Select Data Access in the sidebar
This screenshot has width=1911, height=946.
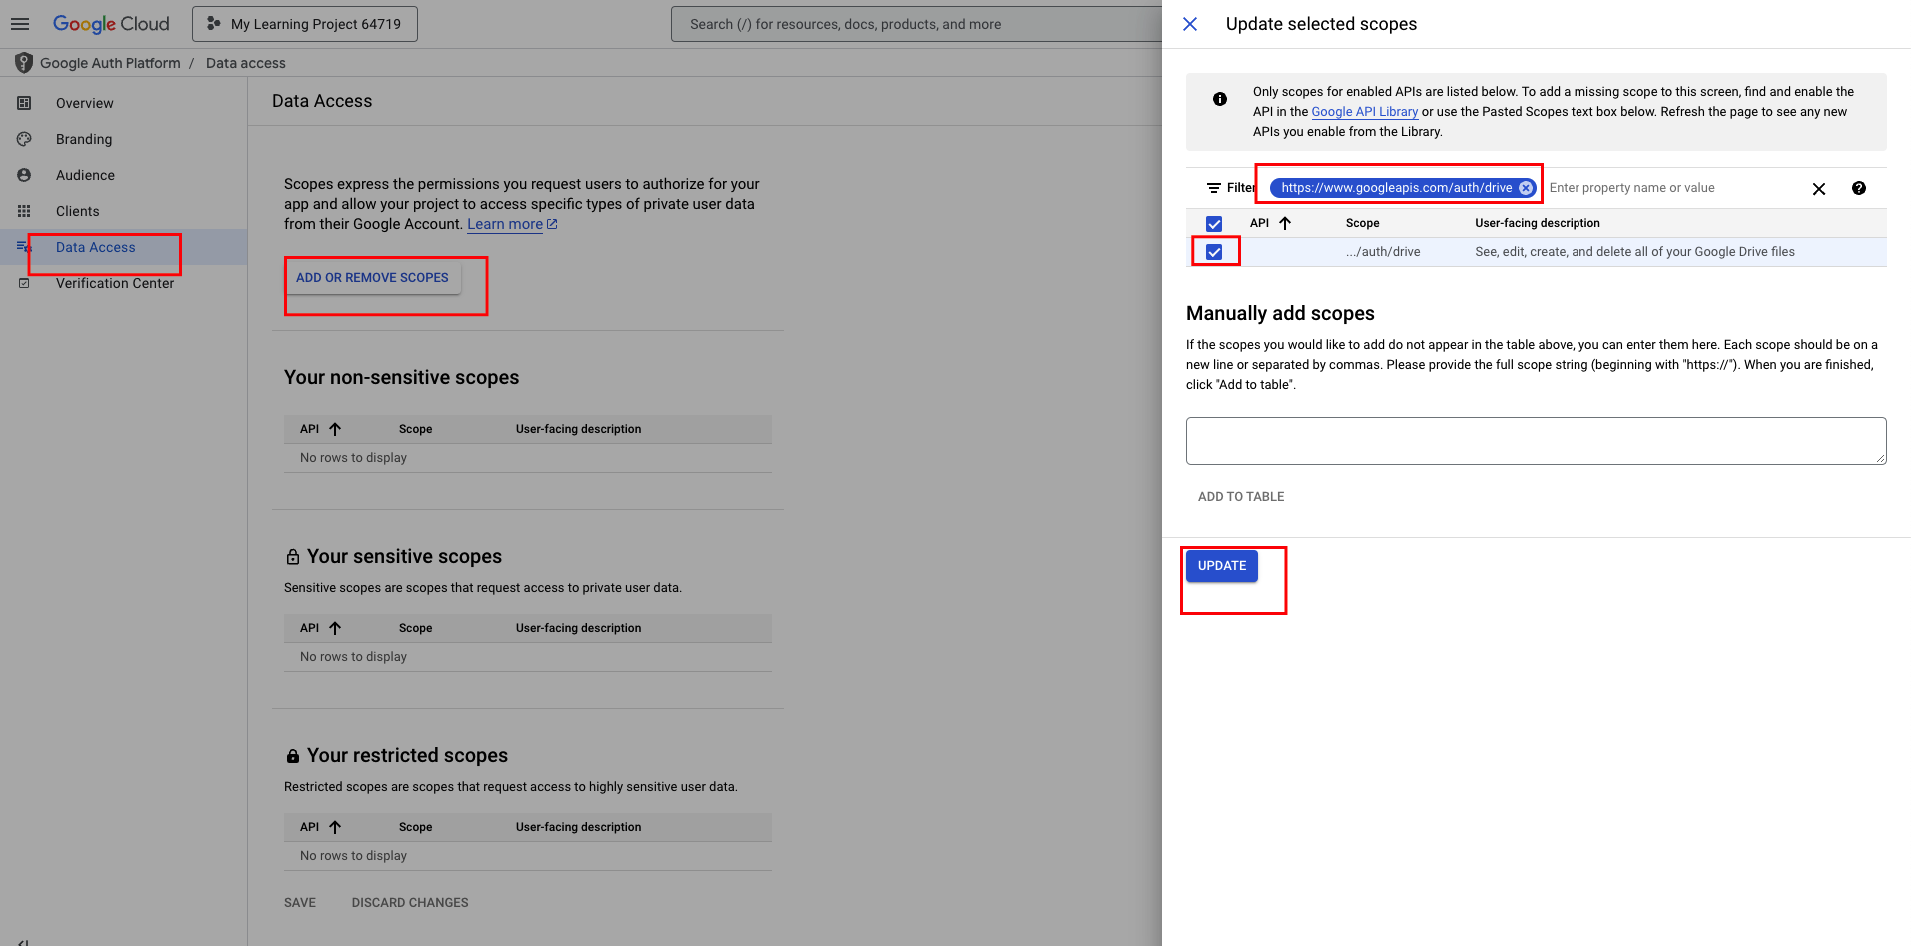point(96,247)
